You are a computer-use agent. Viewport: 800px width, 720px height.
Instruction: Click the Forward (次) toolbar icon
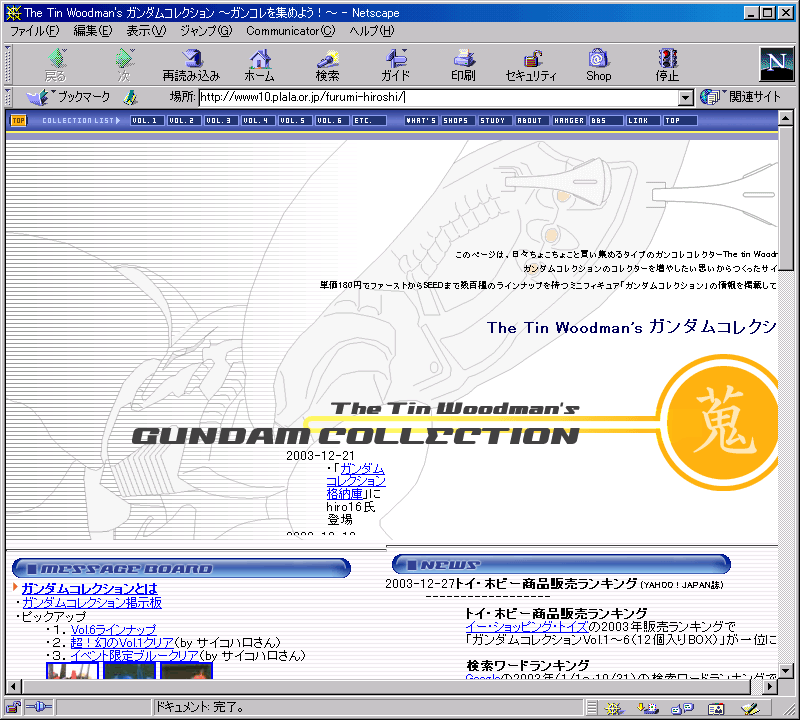(124, 65)
